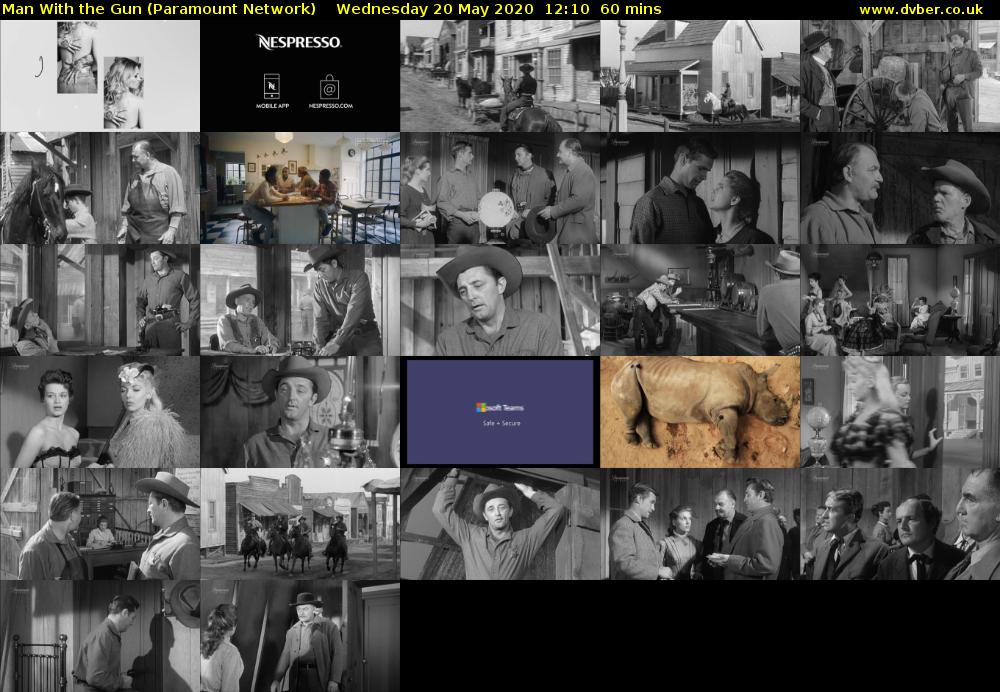Select the frame of man leaning over seated old man
The width and height of the screenshot is (1000, 692).
point(300,300)
